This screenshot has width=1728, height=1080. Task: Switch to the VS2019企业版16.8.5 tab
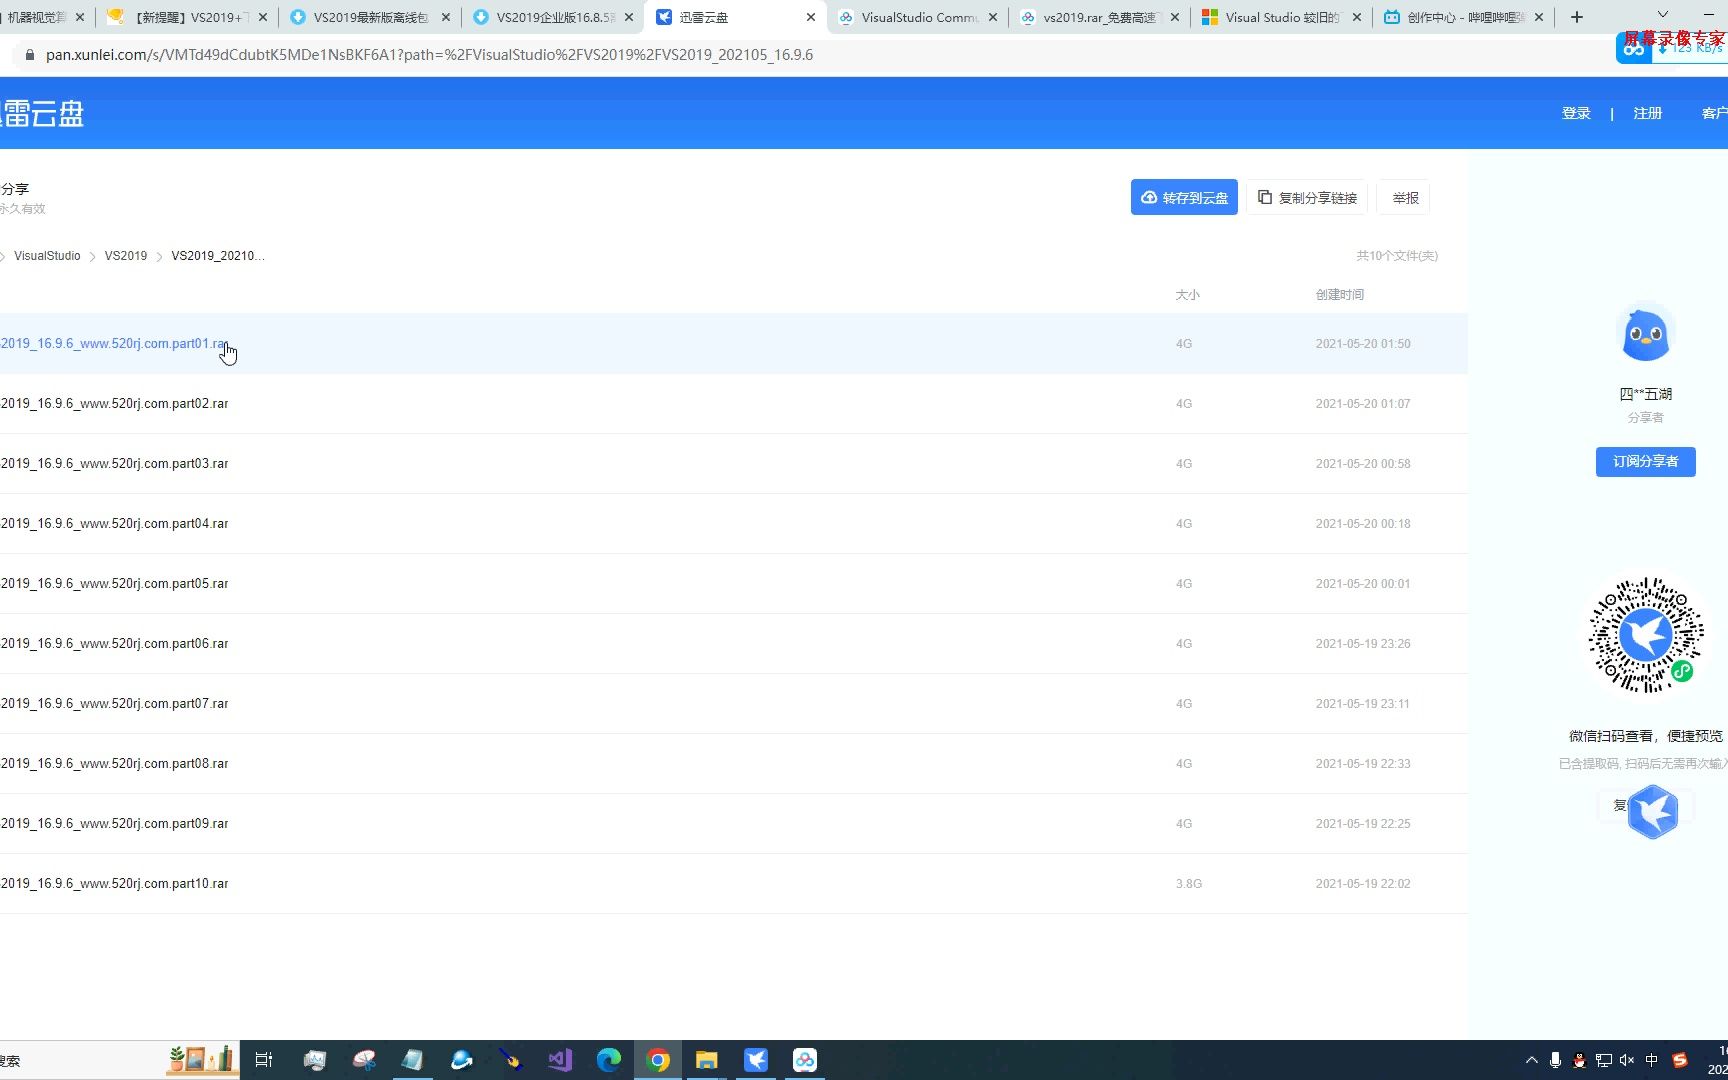click(x=552, y=17)
